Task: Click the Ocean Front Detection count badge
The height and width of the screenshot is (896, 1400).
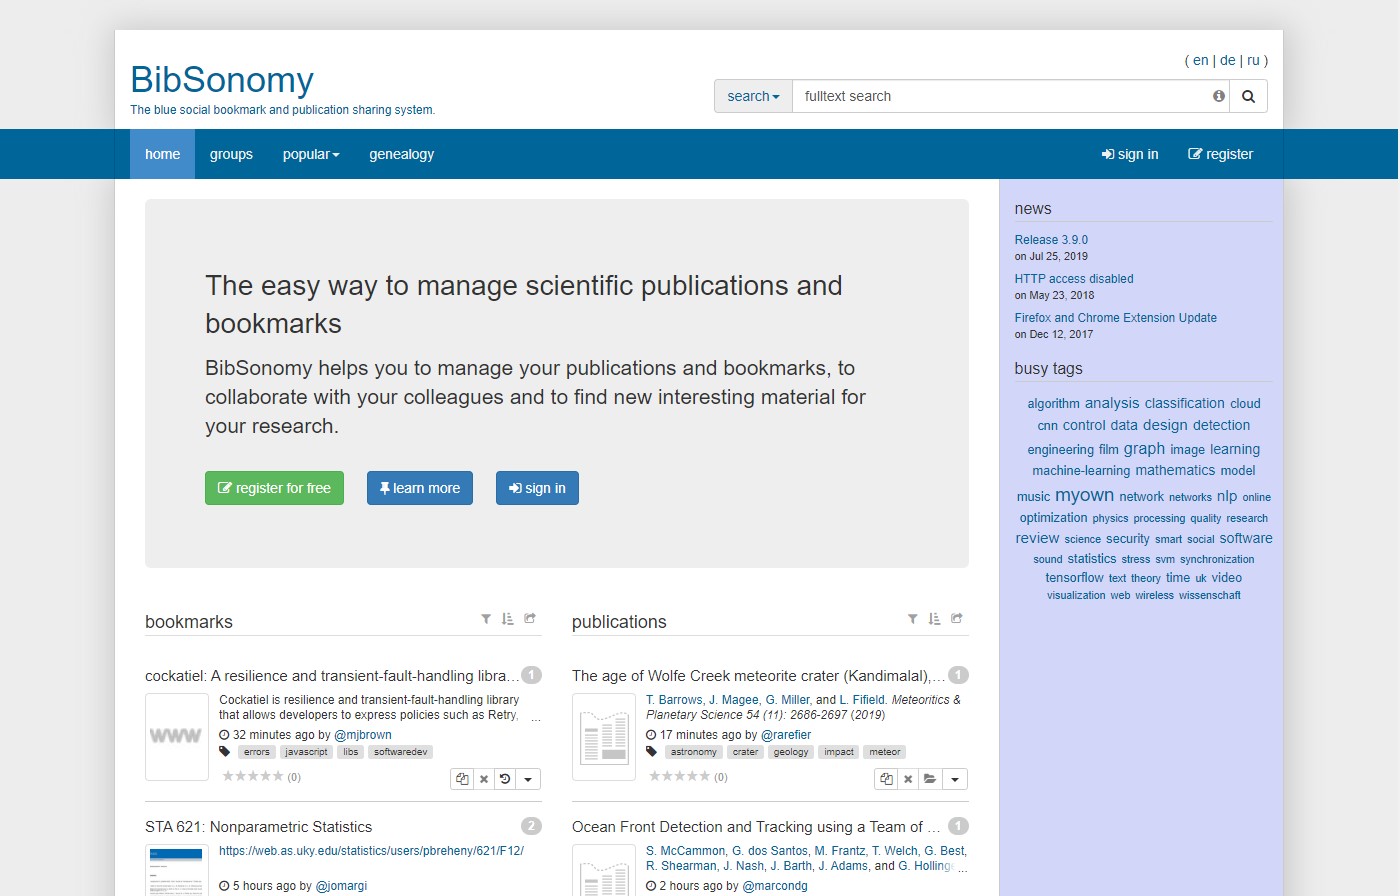Action: (x=958, y=826)
